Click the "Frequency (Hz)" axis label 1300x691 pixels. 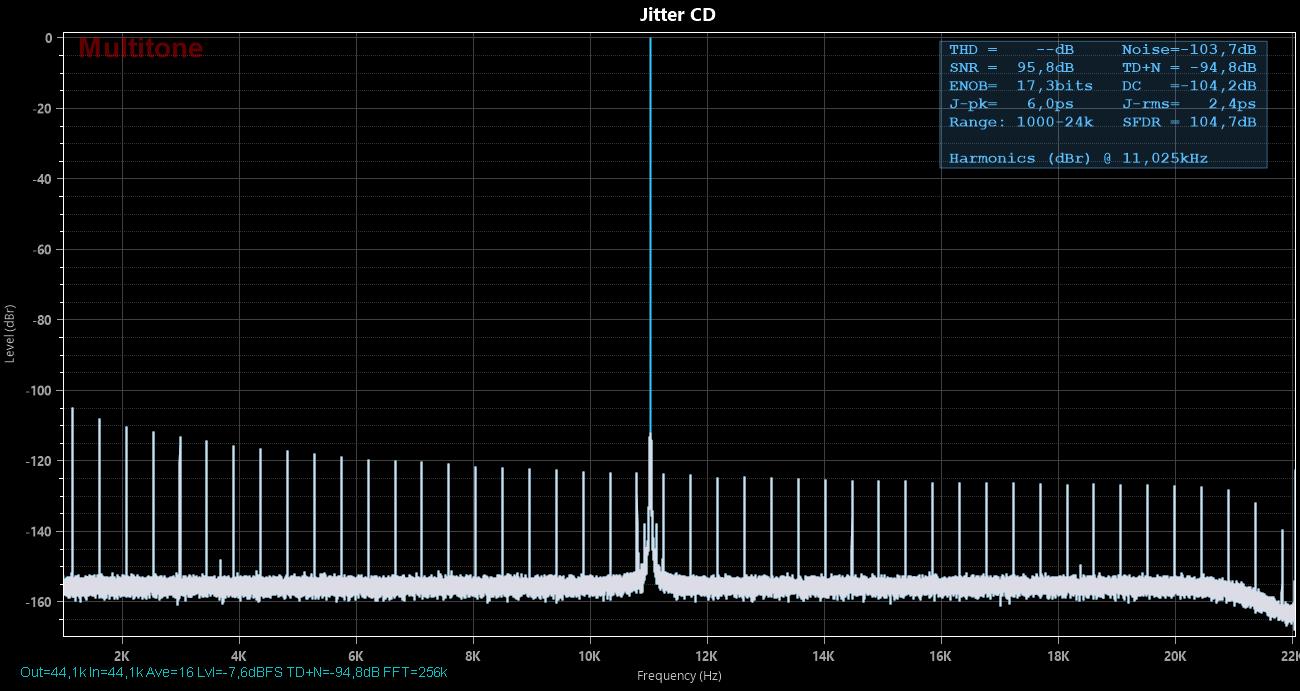[x=679, y=676]
